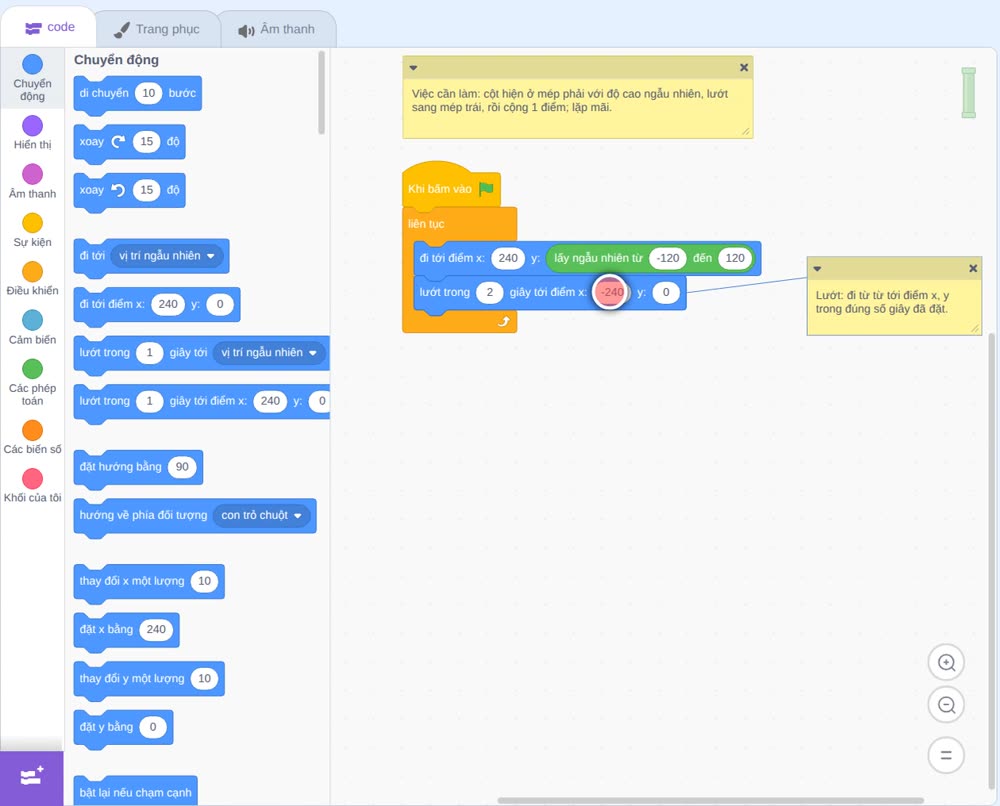
Task: Collapse the 'Việc cần làm' comment
Action: (413, 68)
